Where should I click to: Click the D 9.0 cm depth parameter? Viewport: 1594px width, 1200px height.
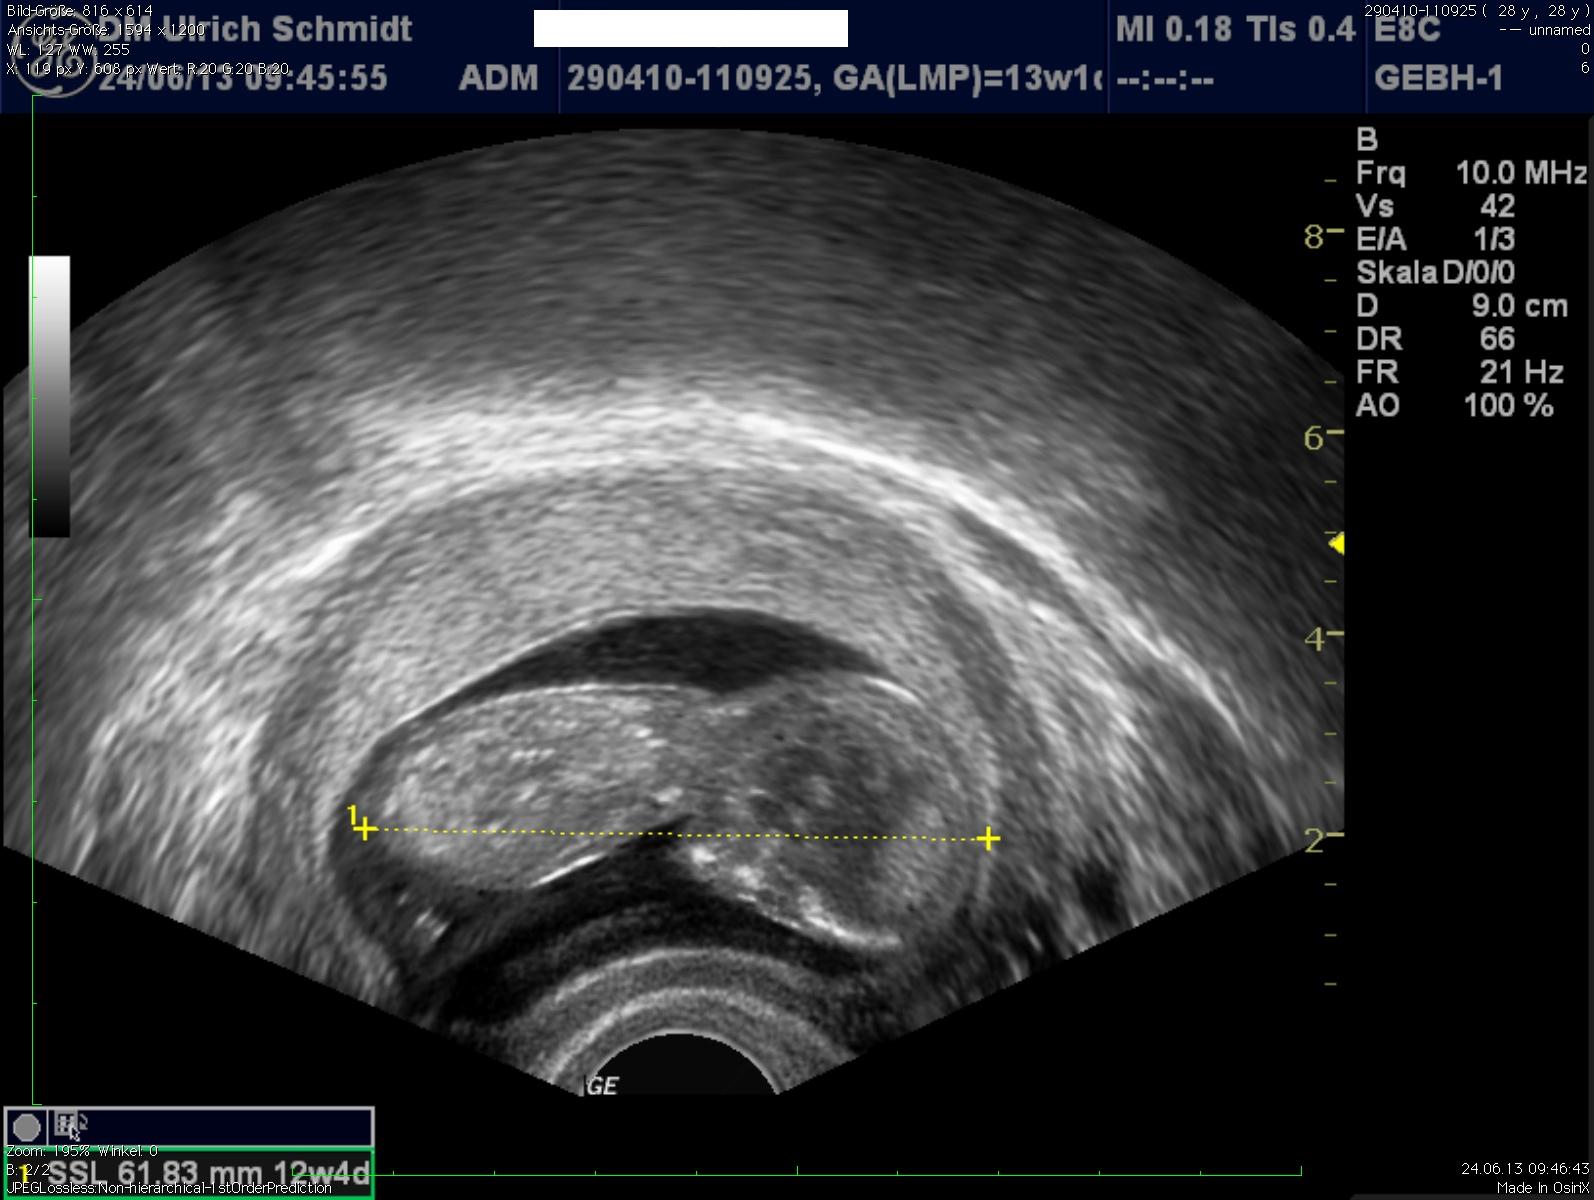[x=1461, y=306]
